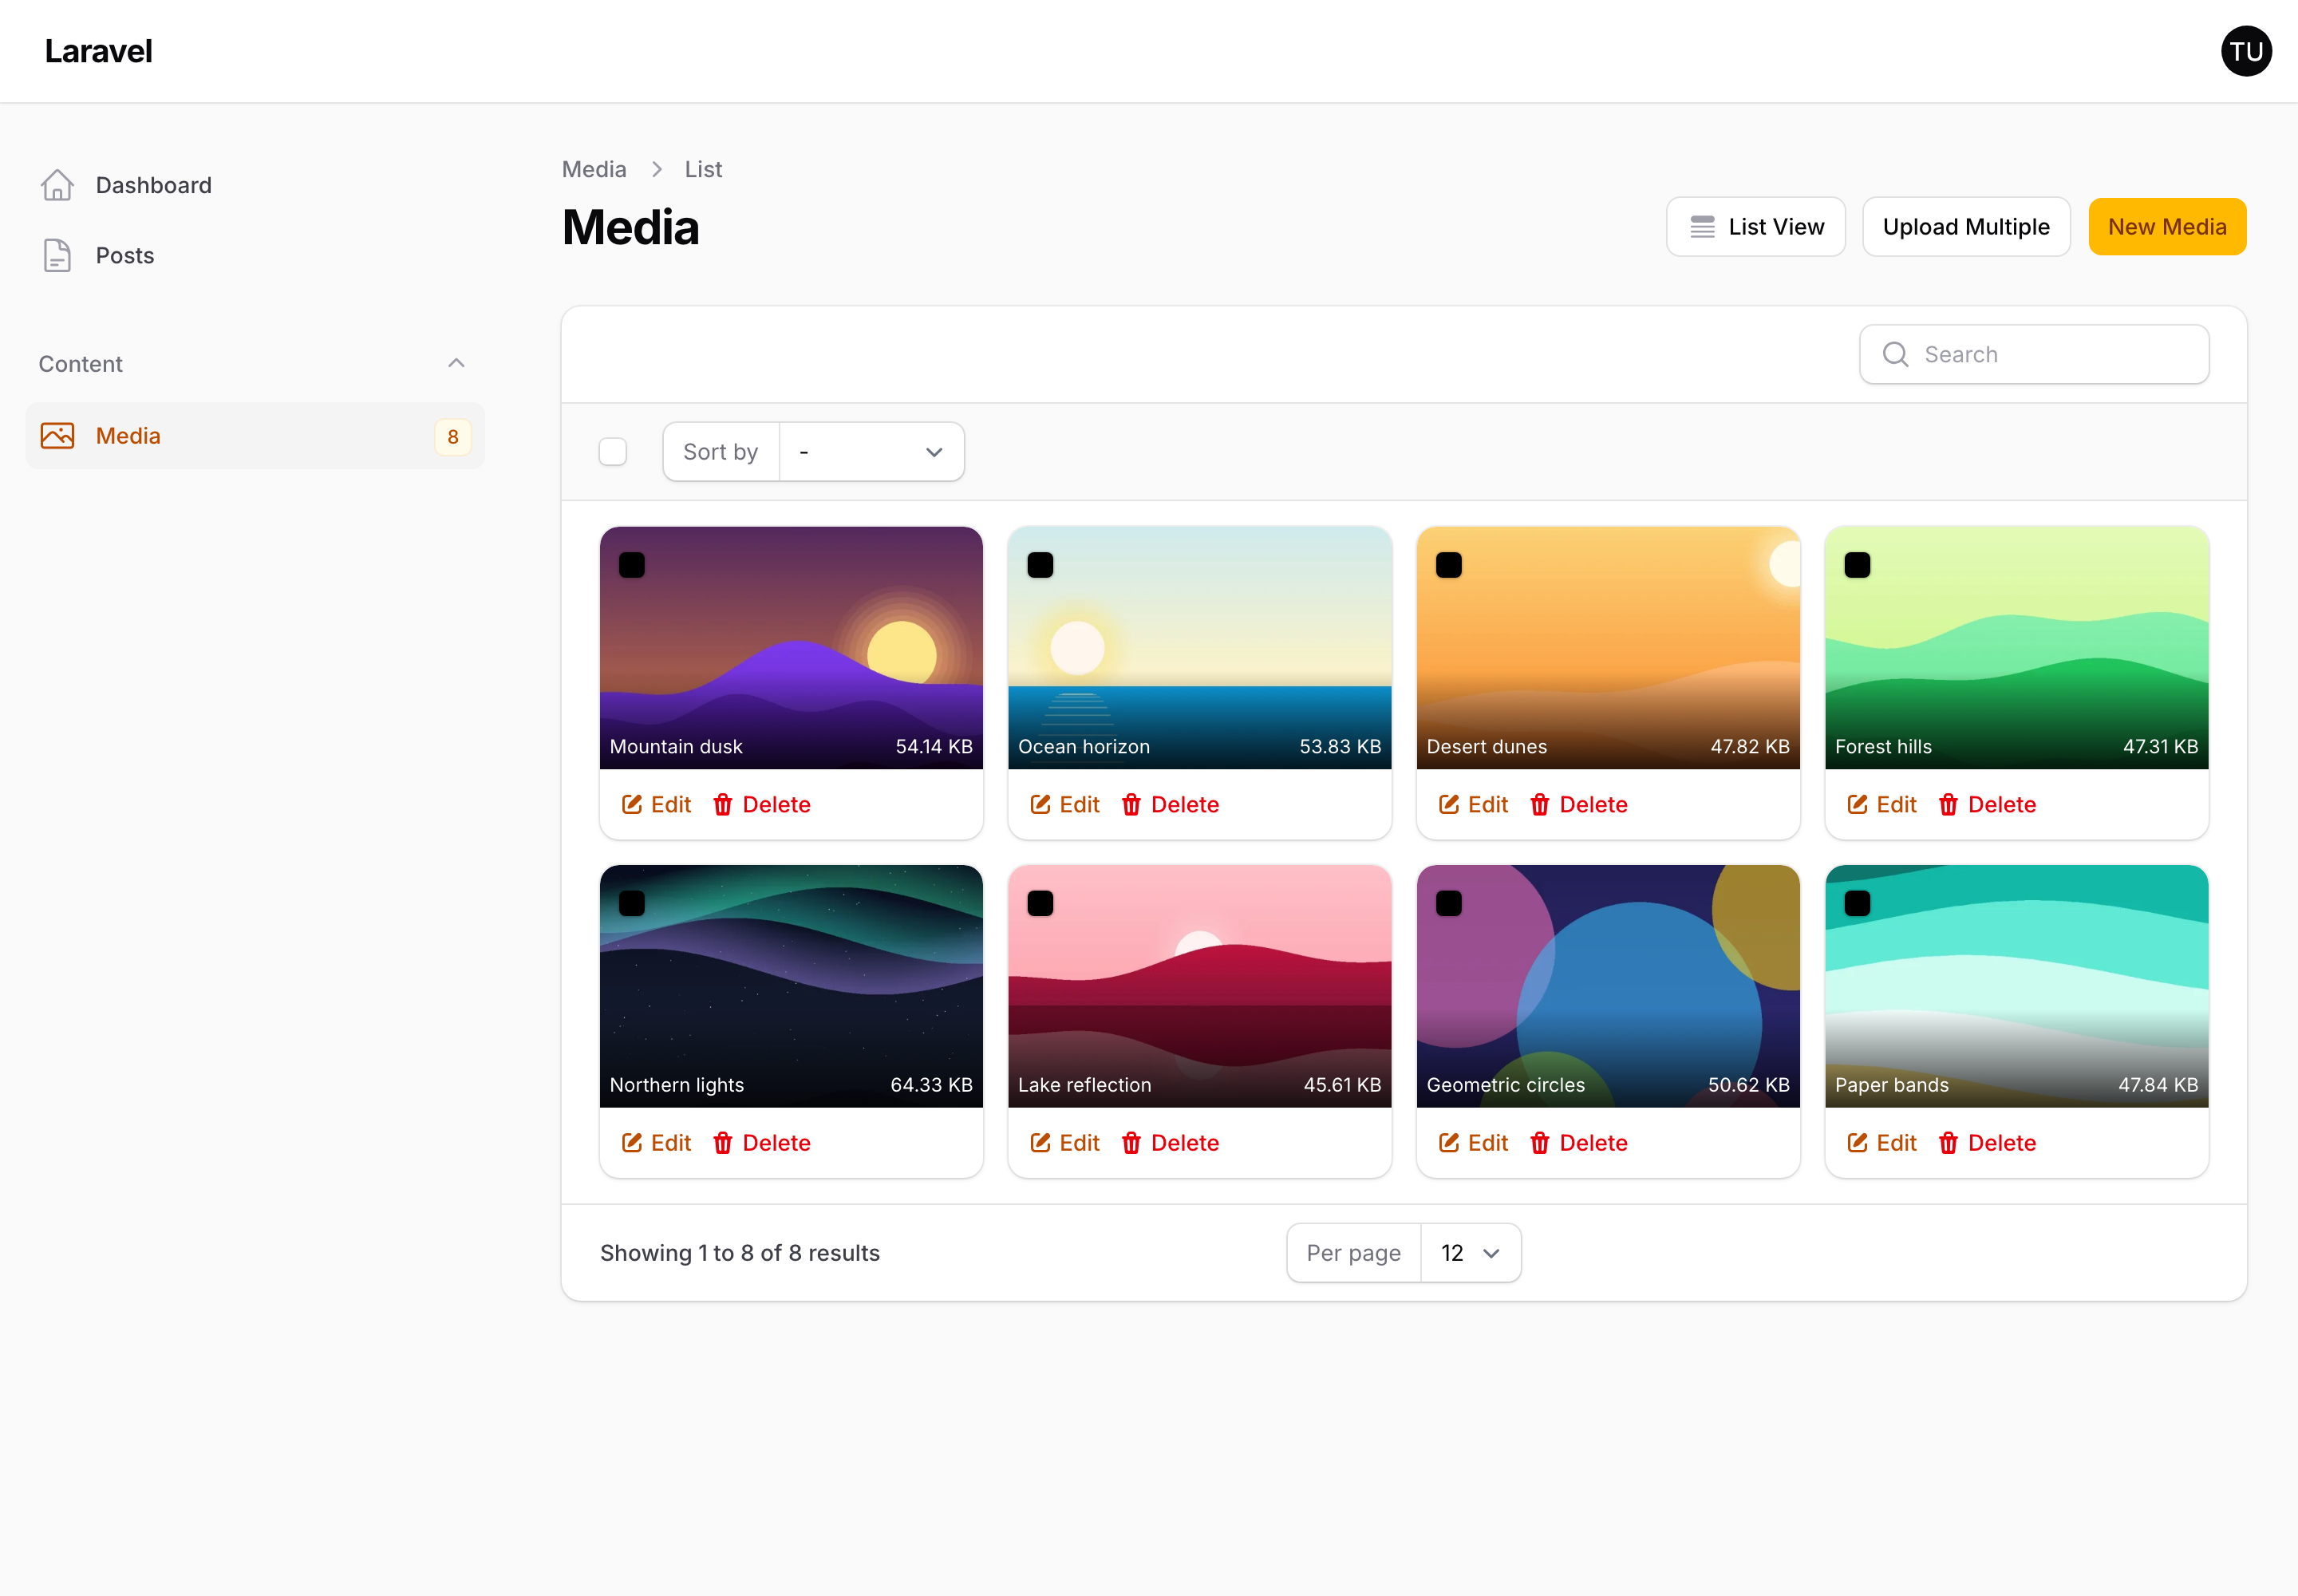
Task: Collapse the Content sidebar group
Action: (x=456, y=363)
